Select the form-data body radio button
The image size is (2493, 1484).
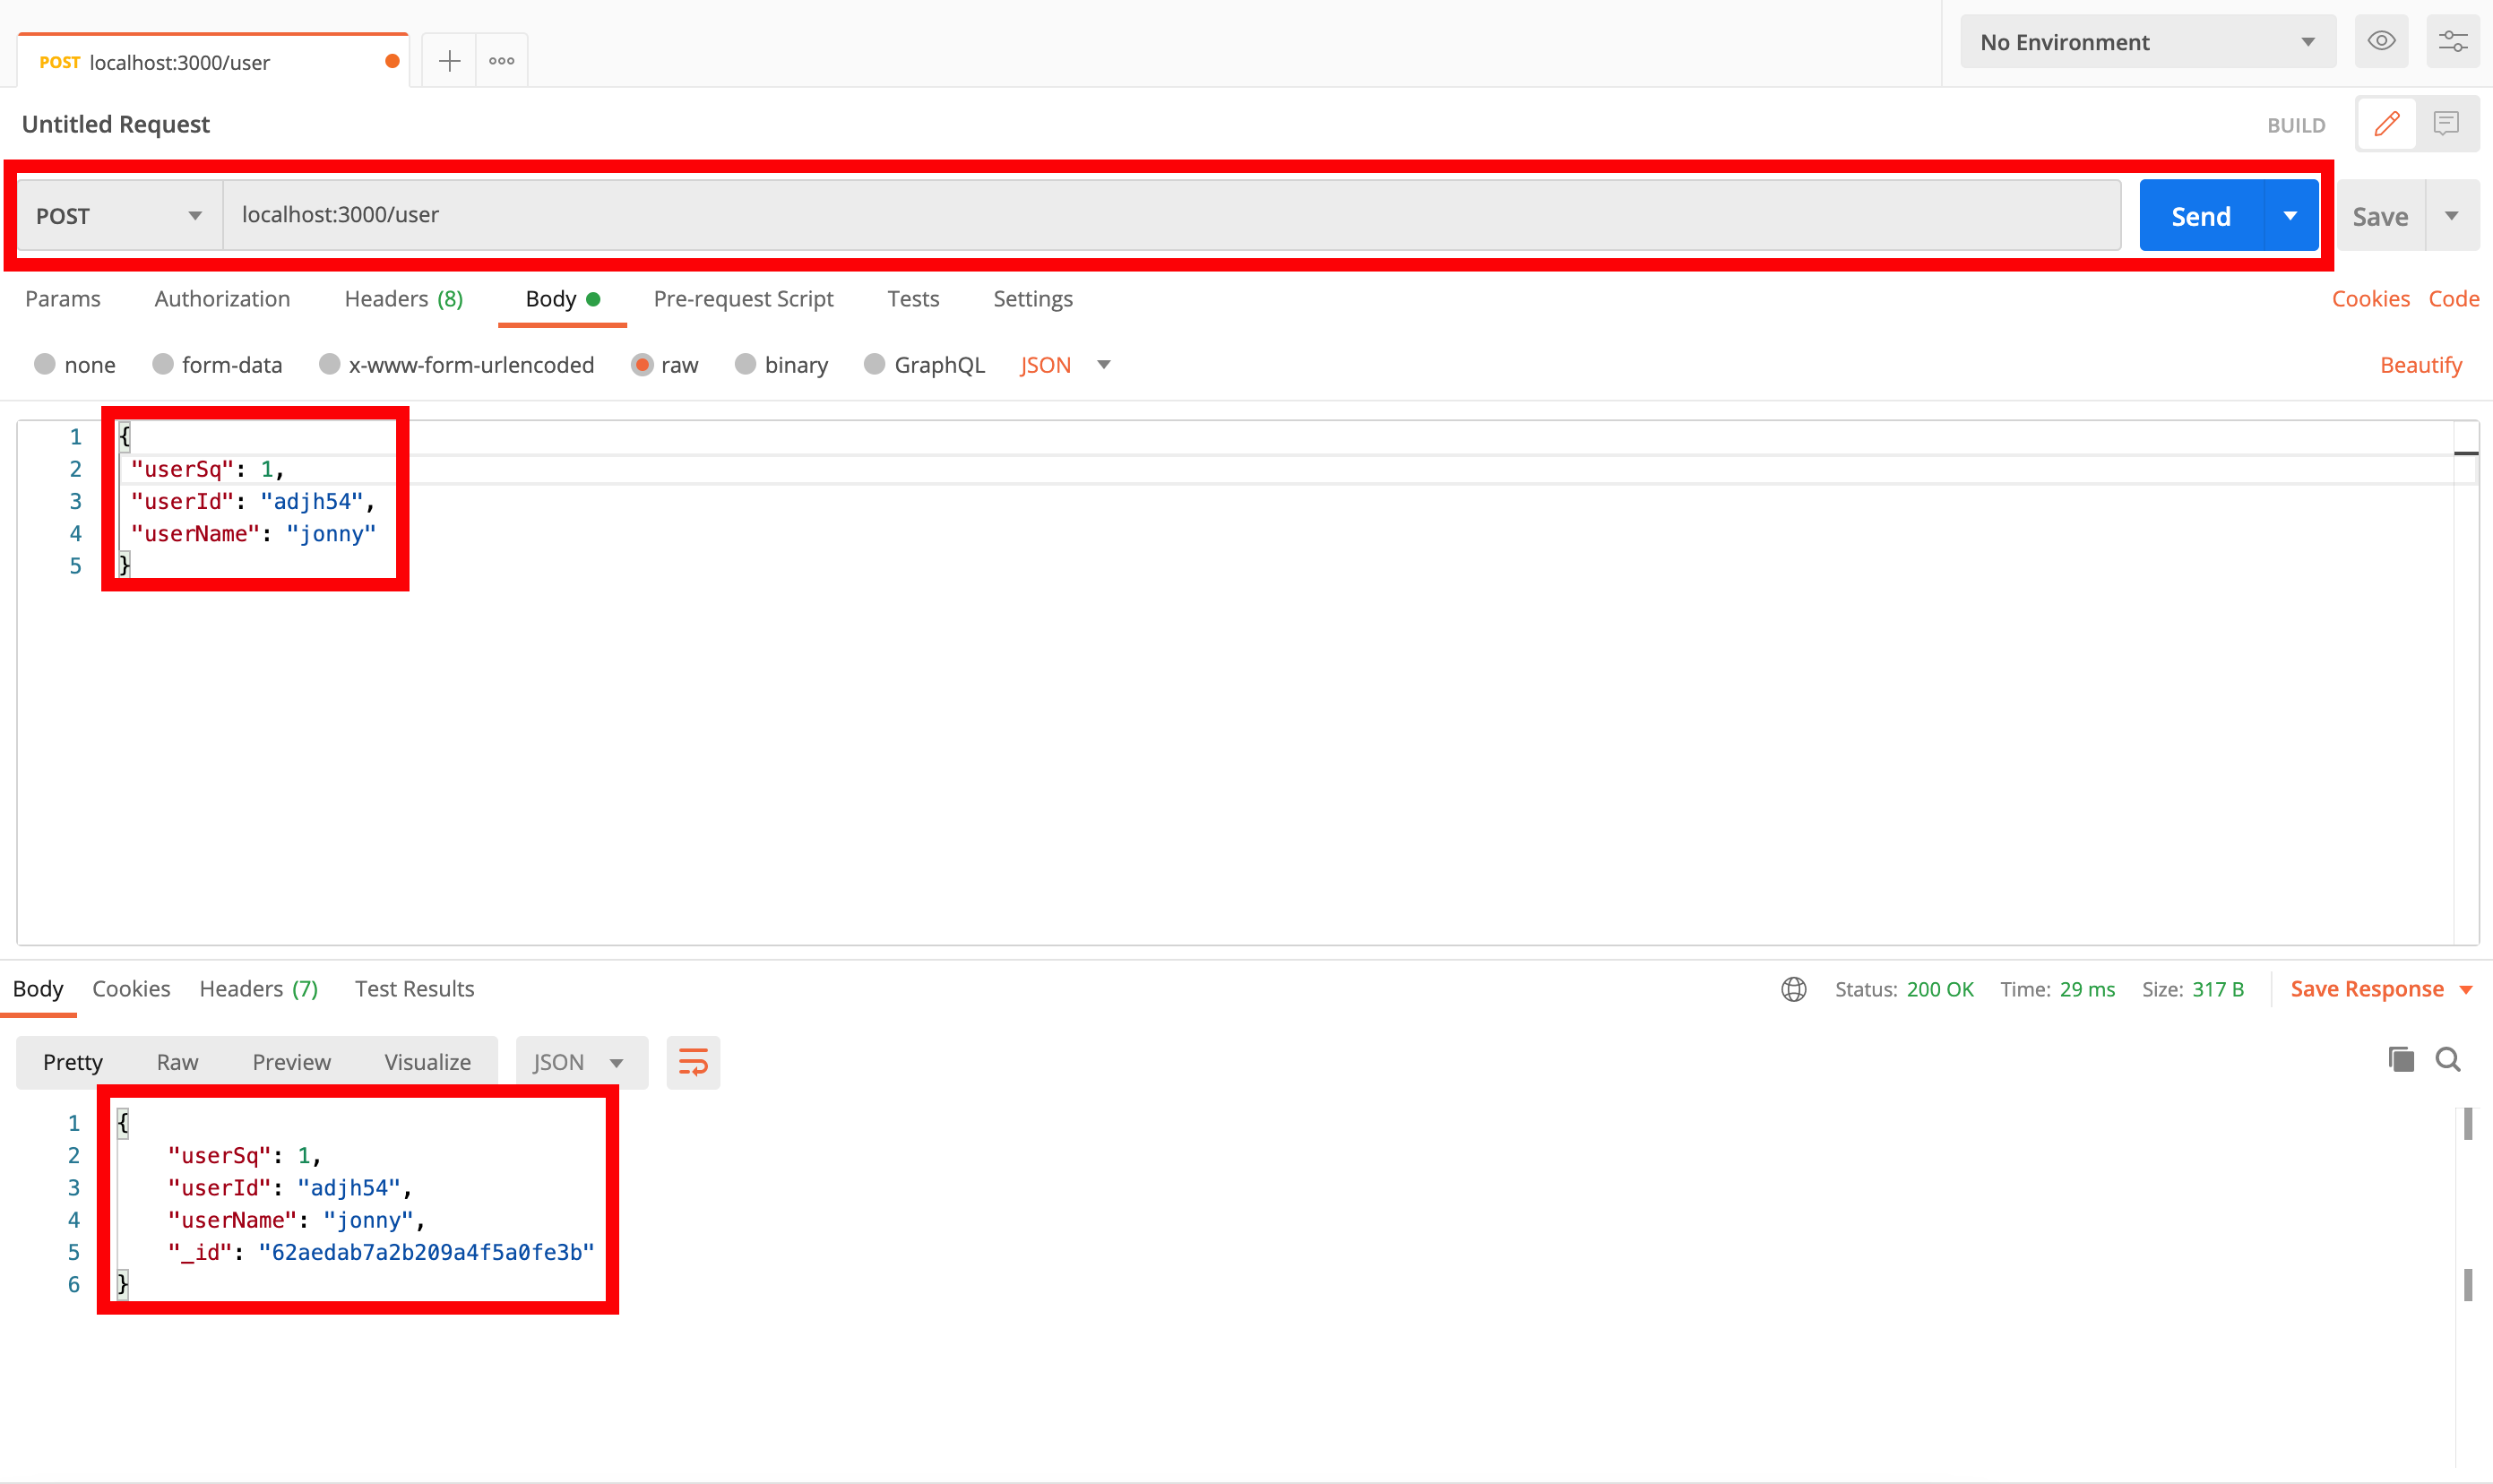pyautogui.click(x=163, y=365)
